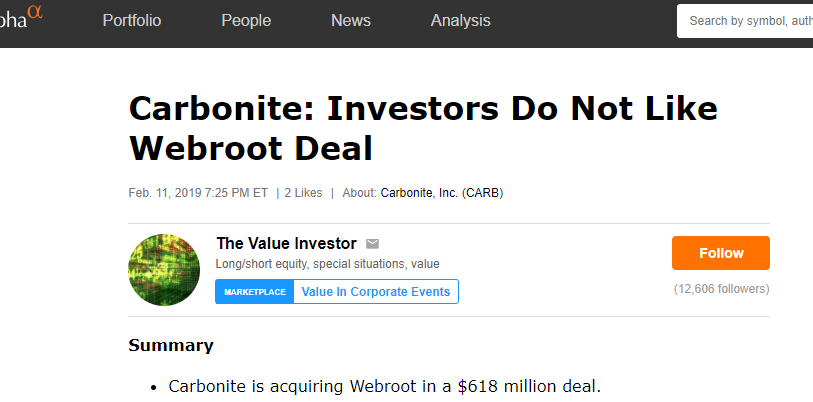
Task: Open the Value In Corporate Events link
Action: point(376,292)
